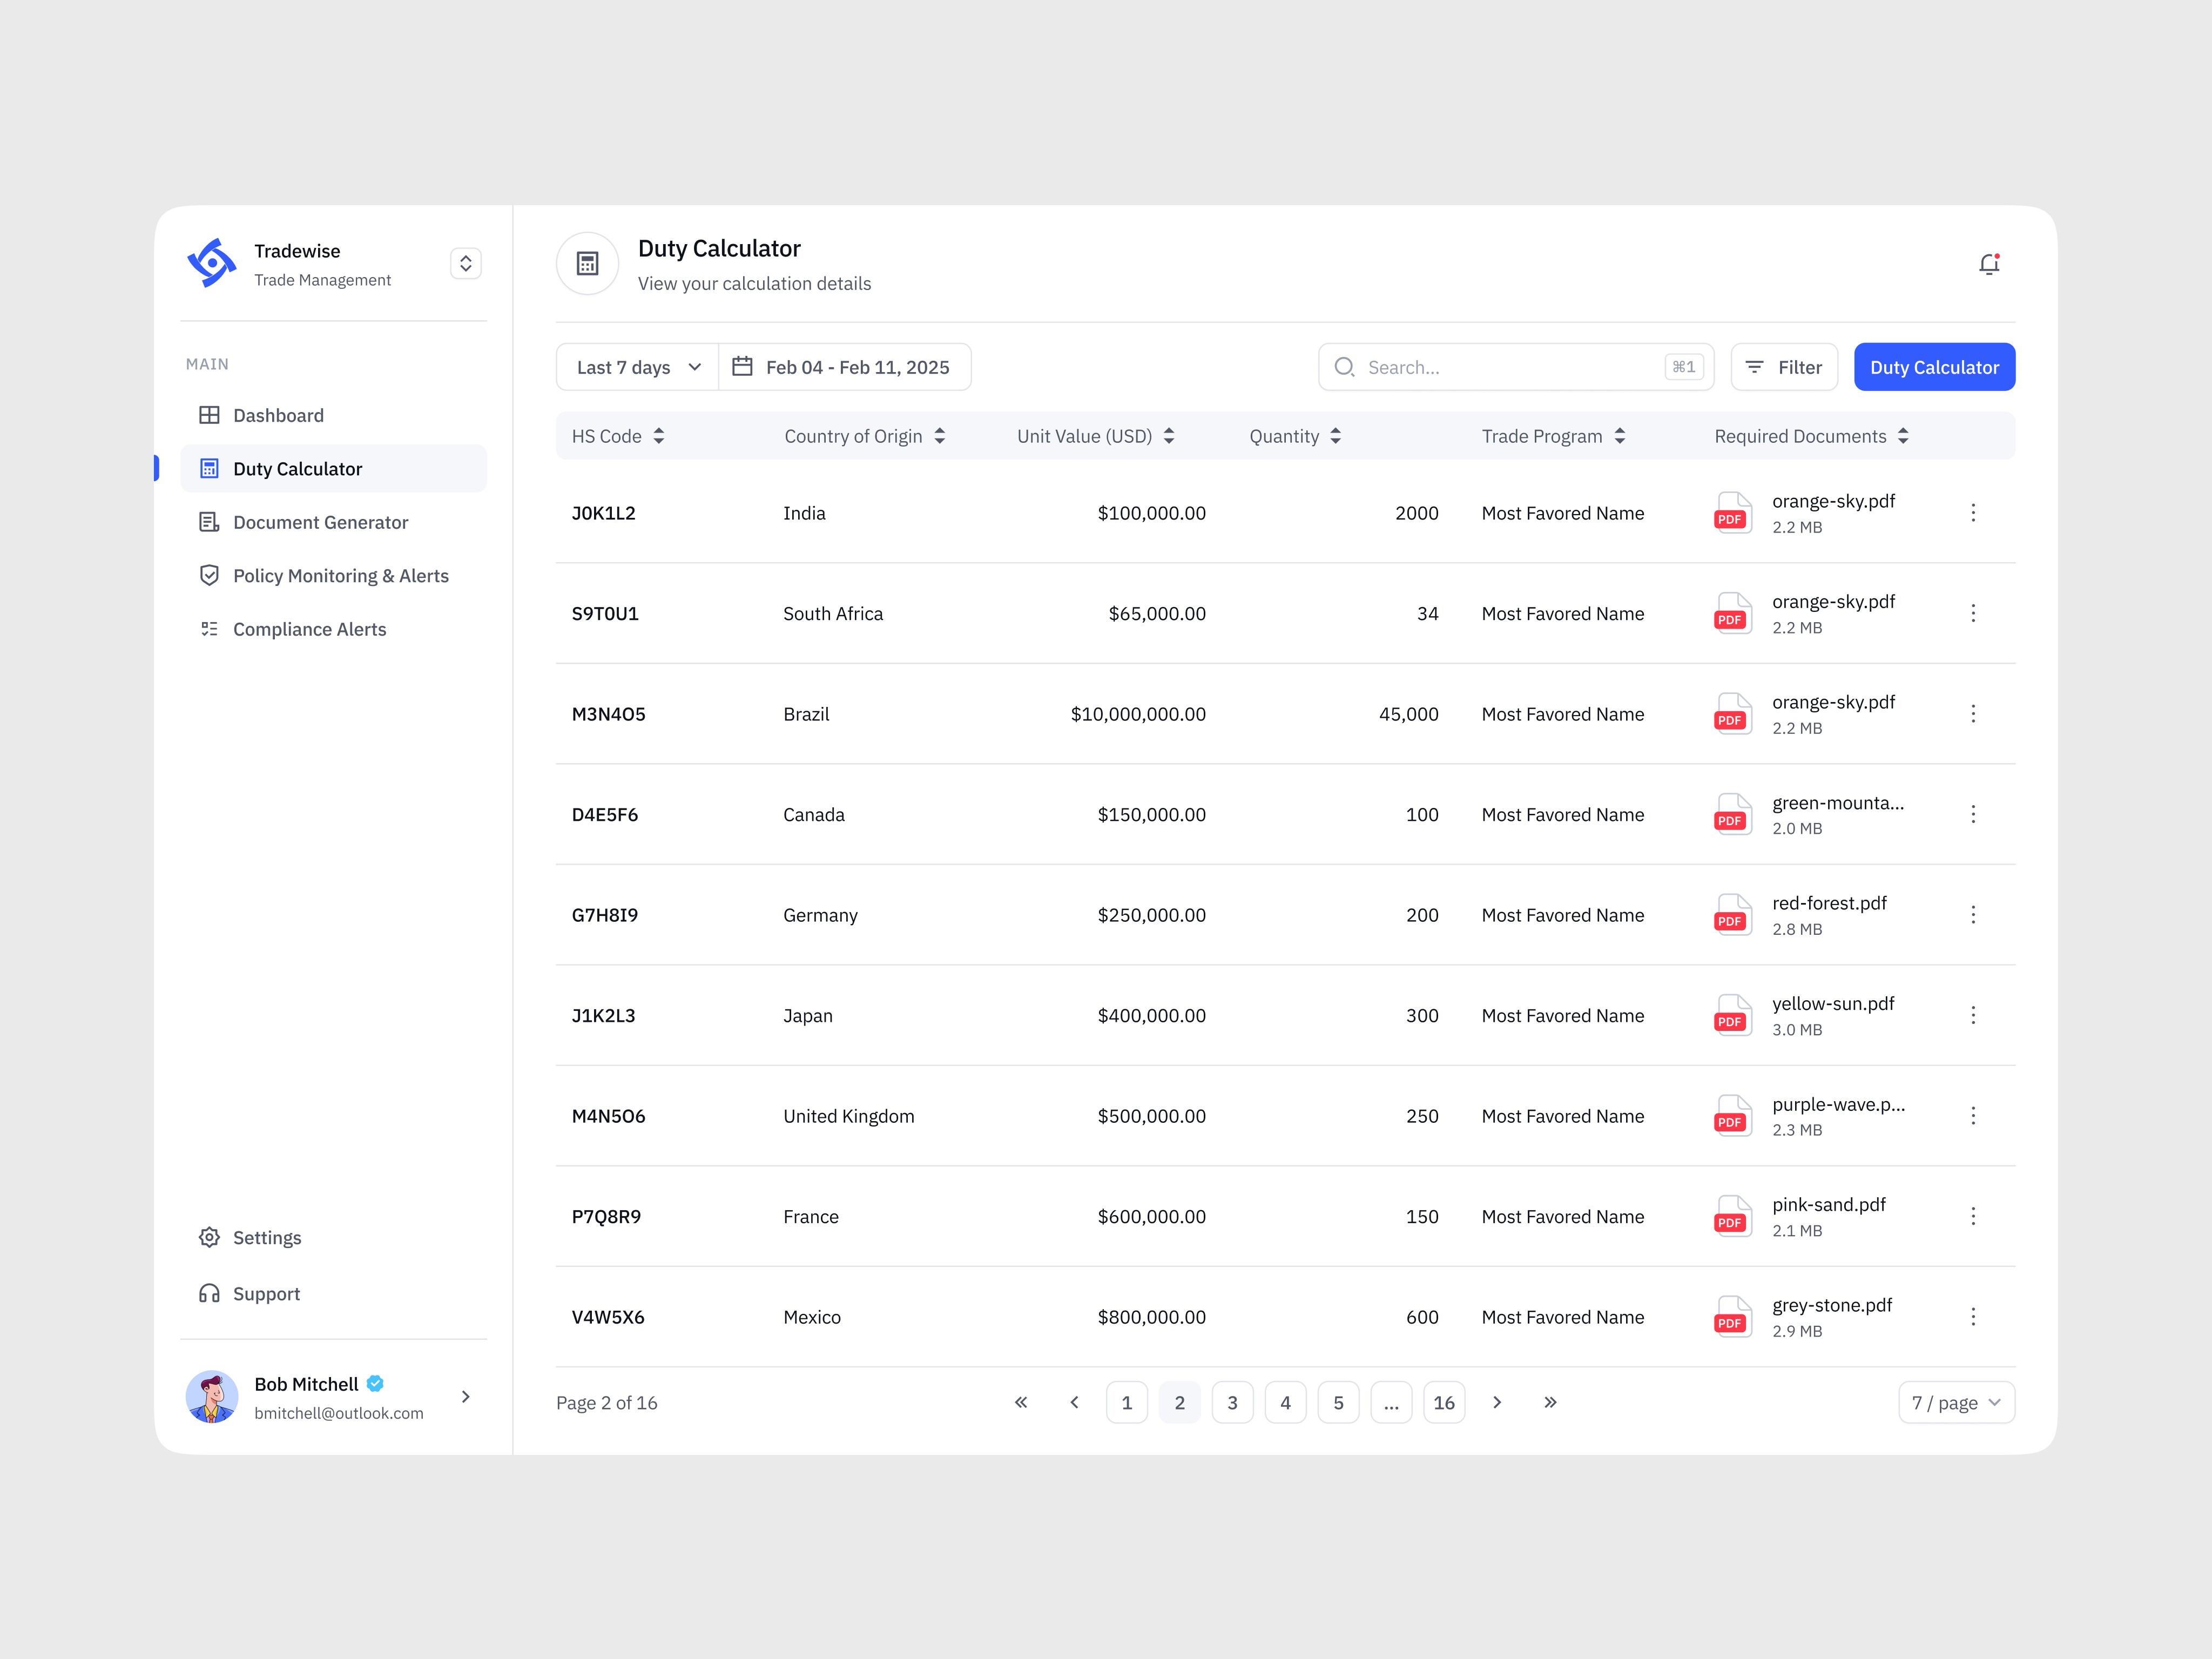Screen dimensions: 2212x1659
Task: Click the Filter button
Action: [x=1784, y=367]
